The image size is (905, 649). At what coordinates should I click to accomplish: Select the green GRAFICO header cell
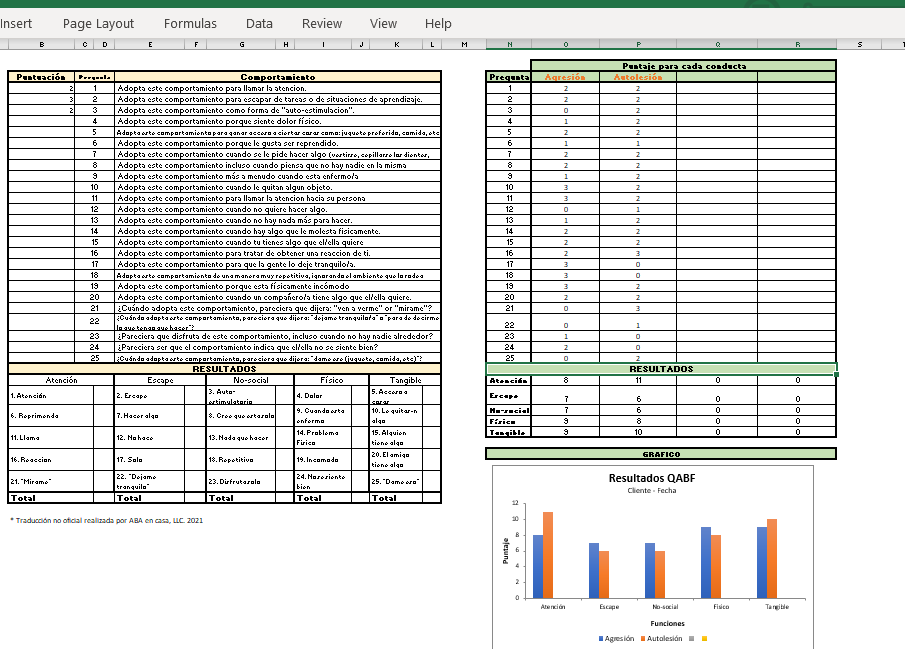pyautogui.click(x=661, y=454)
